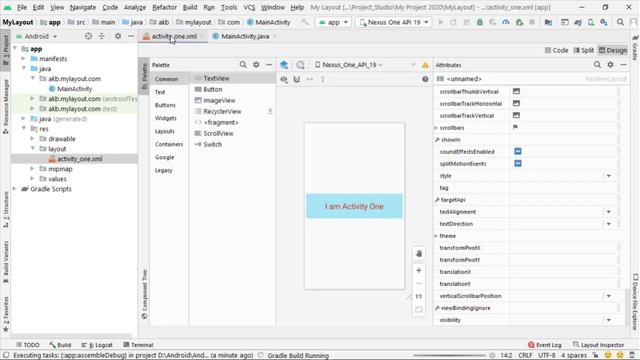Open the Event Log
640x360 pixels.
click(545, 345)
